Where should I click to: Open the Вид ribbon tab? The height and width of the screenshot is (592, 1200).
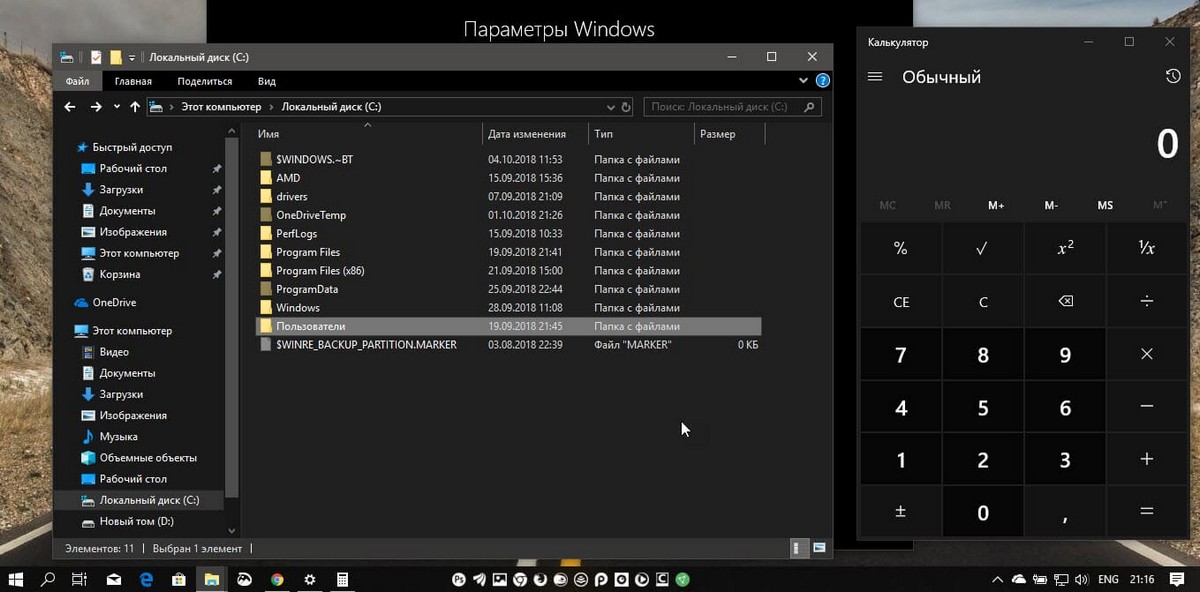[x=267, y=81]
